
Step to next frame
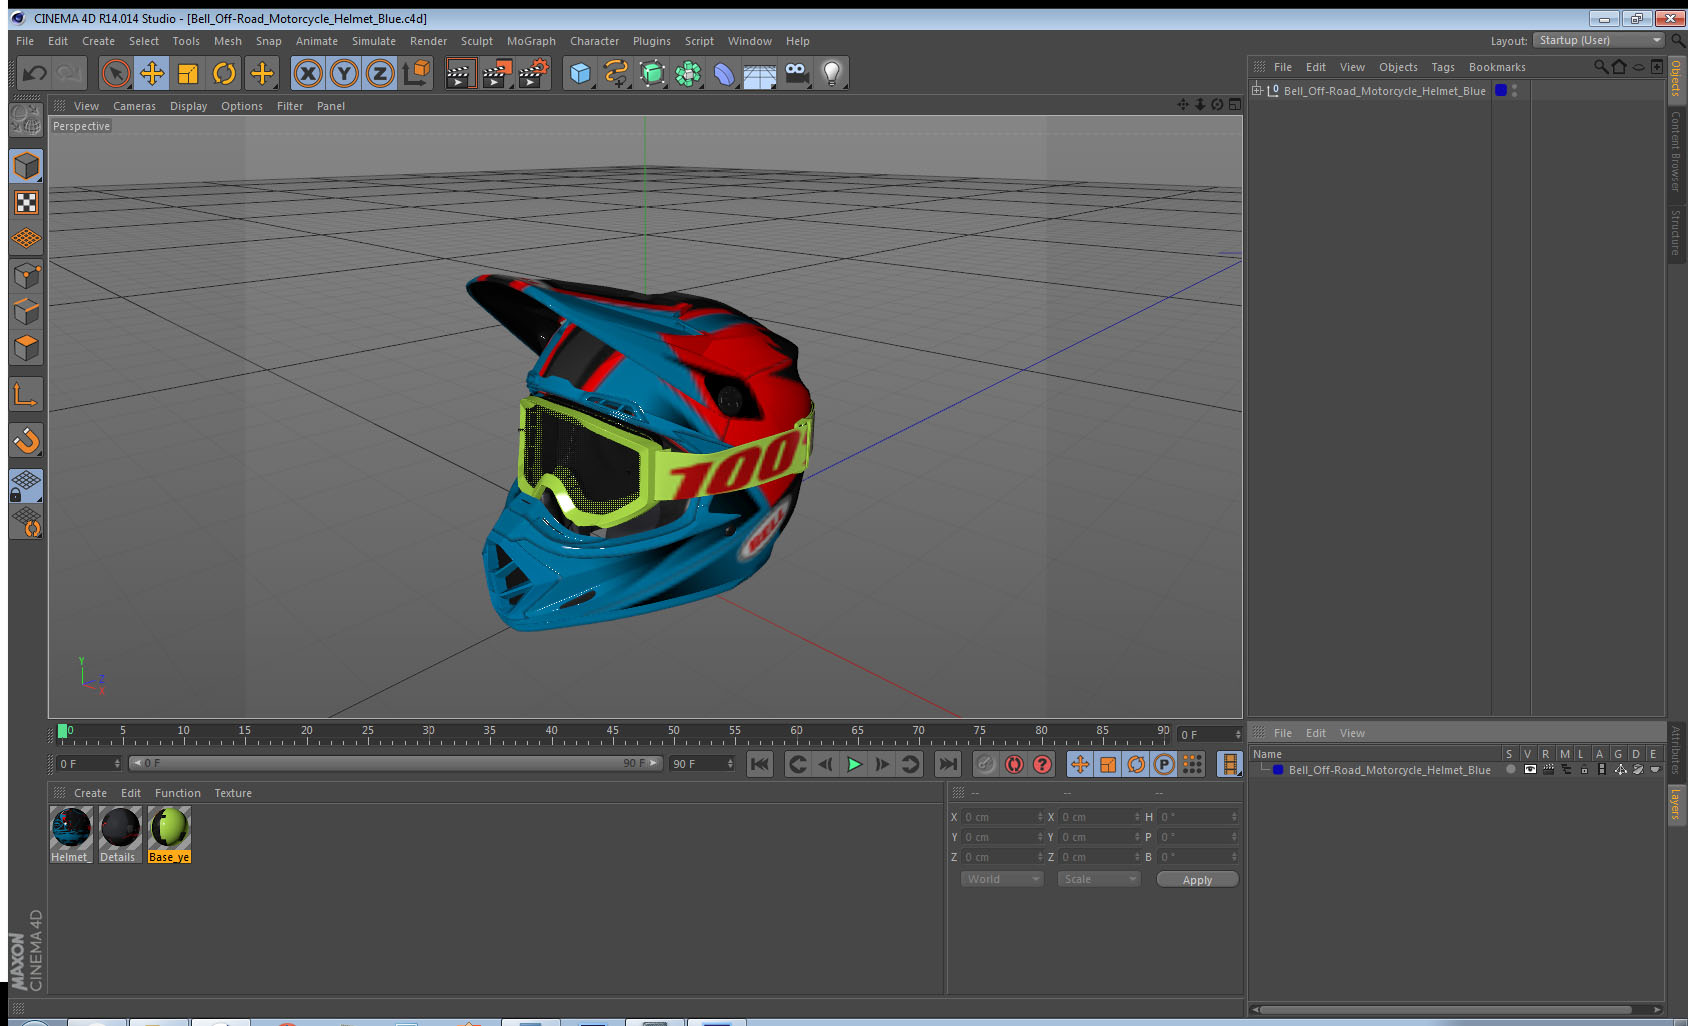click(882, 764)
